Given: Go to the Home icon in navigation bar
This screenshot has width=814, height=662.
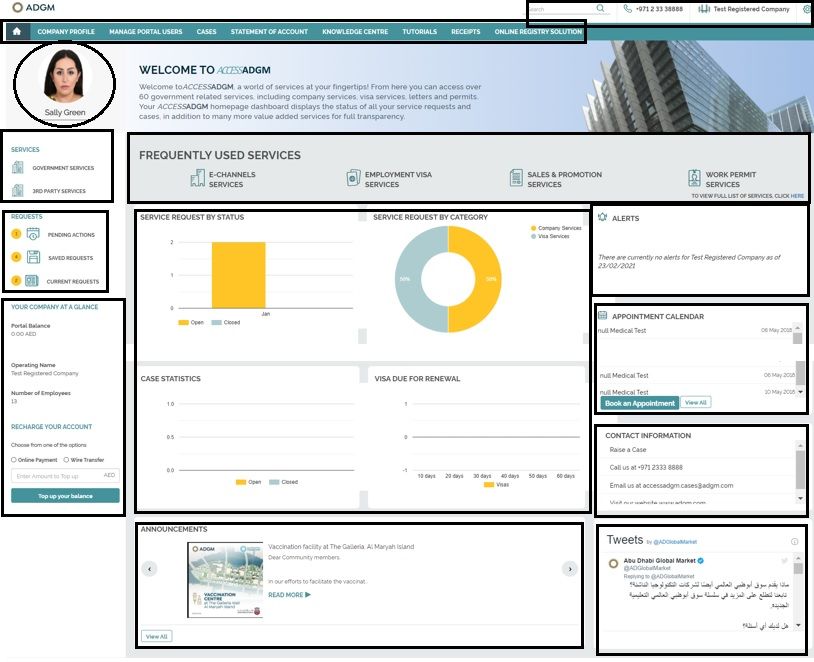Looking at the screenshot, I should click(x=17, y=31).
